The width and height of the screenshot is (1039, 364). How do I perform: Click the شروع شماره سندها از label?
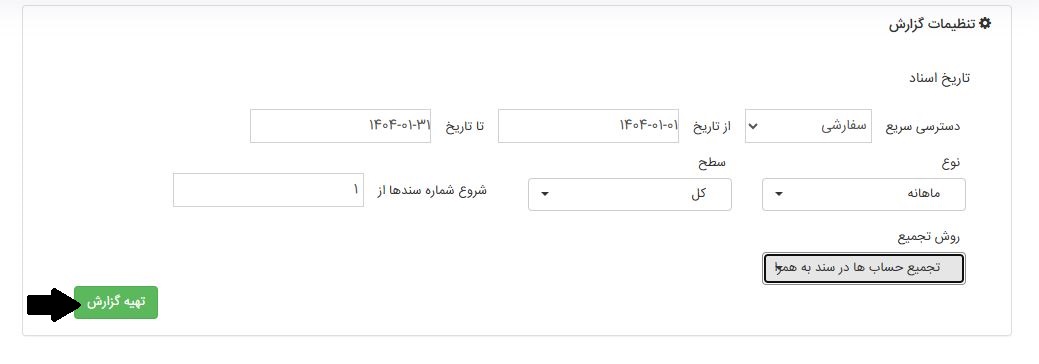pos(431,190)
